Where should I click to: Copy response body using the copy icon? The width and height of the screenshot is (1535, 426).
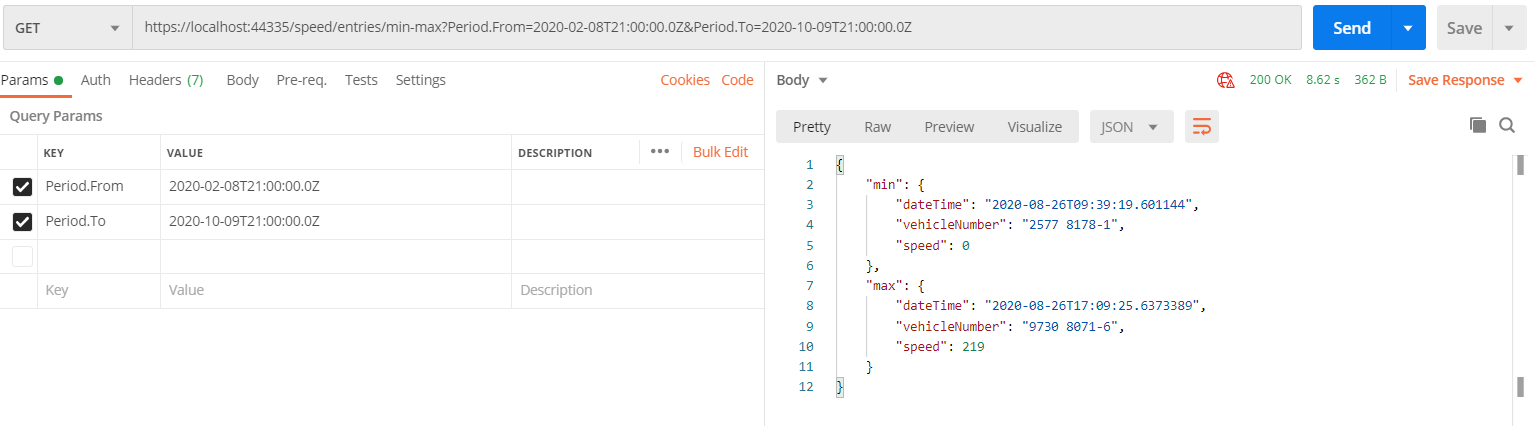pyautogui.click(x=1477, y=125)
